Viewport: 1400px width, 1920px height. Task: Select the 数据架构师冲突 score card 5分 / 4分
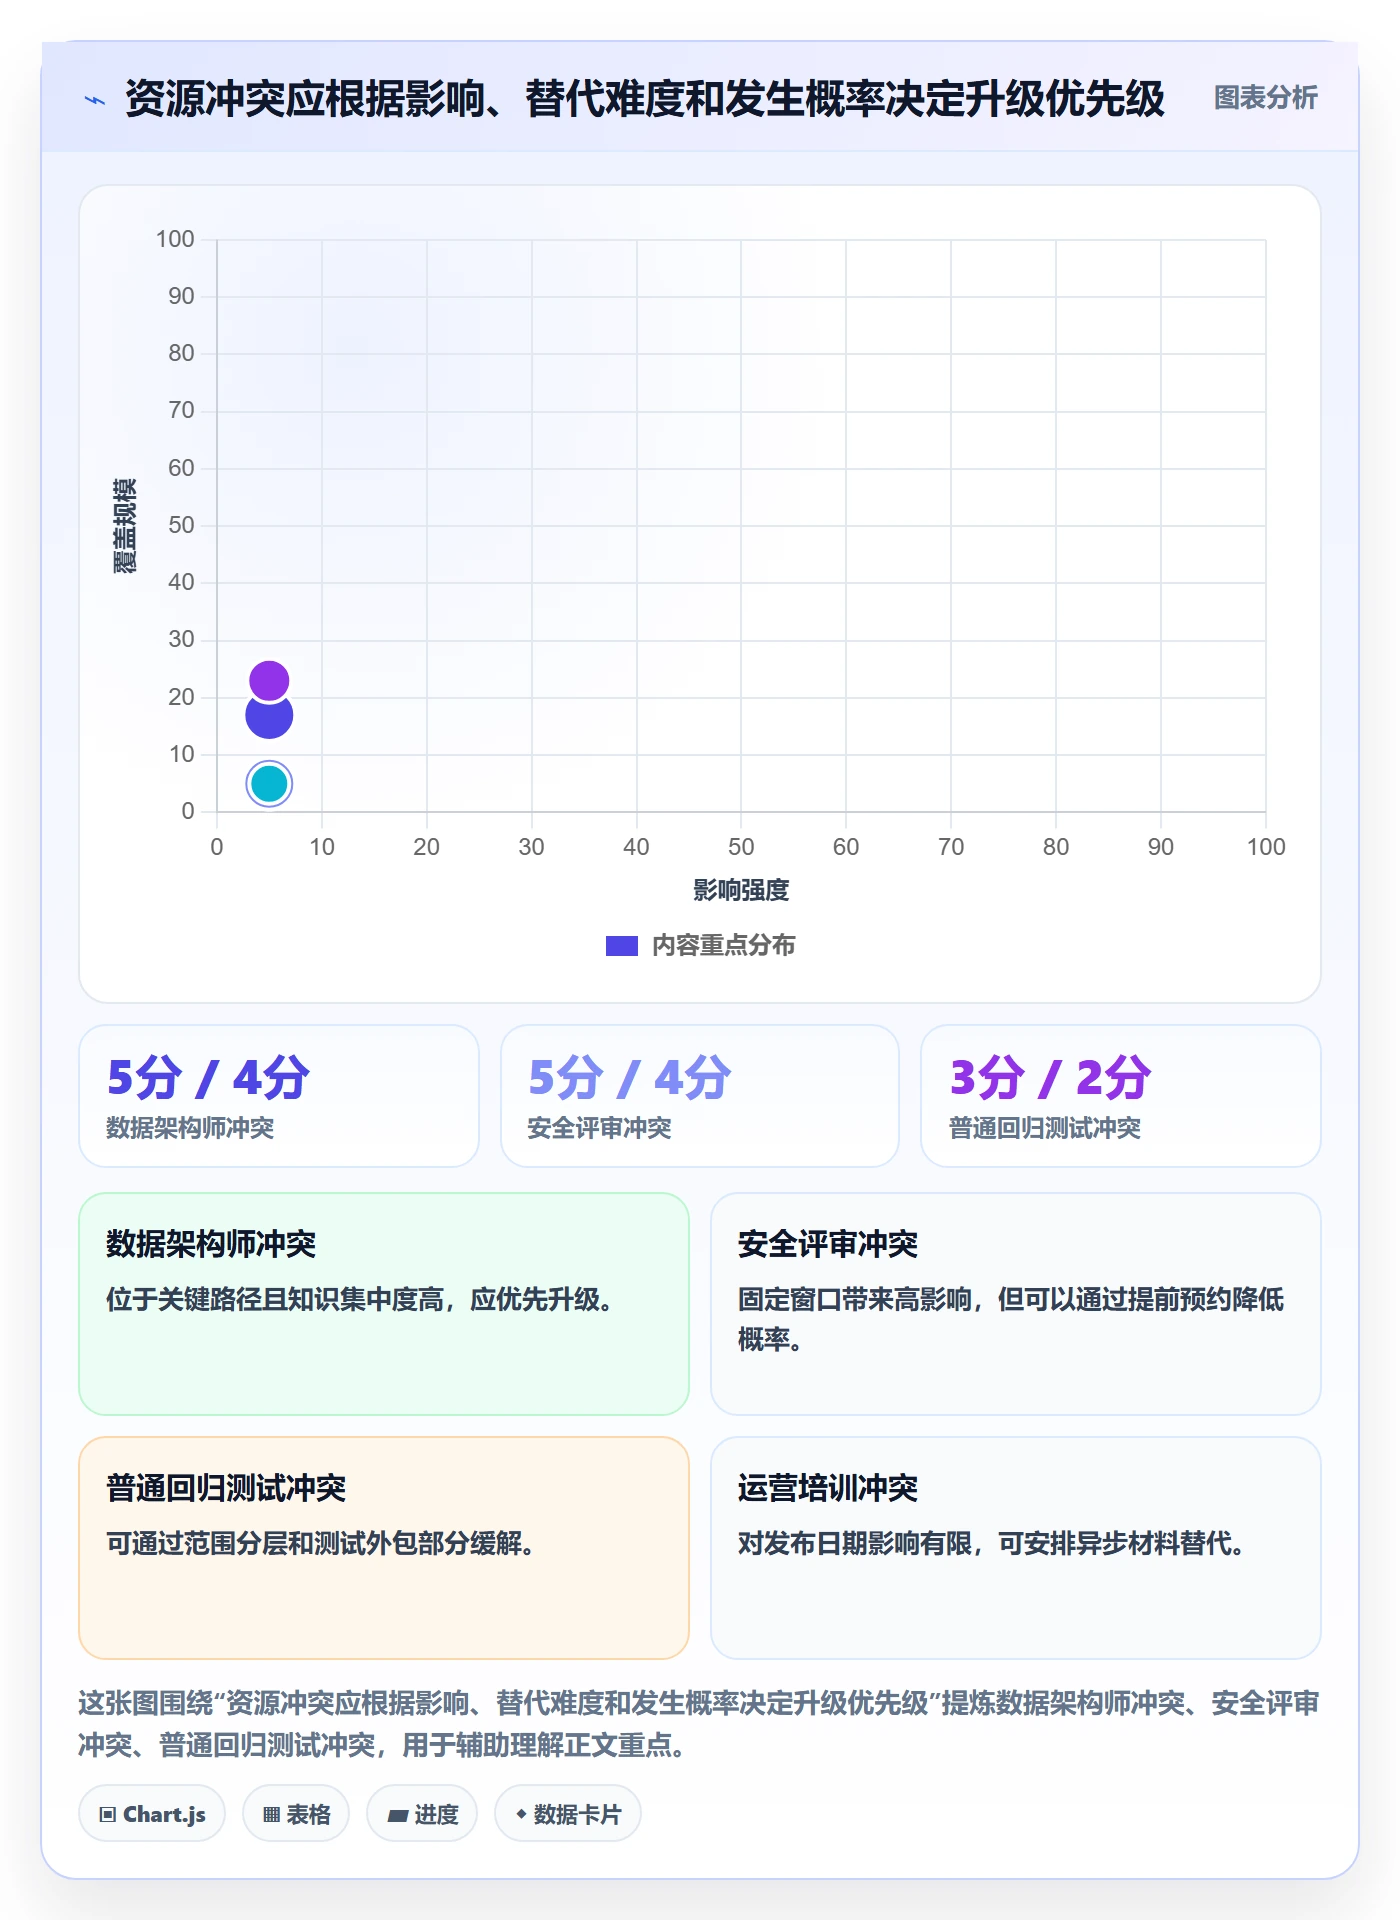[279, 1096]
